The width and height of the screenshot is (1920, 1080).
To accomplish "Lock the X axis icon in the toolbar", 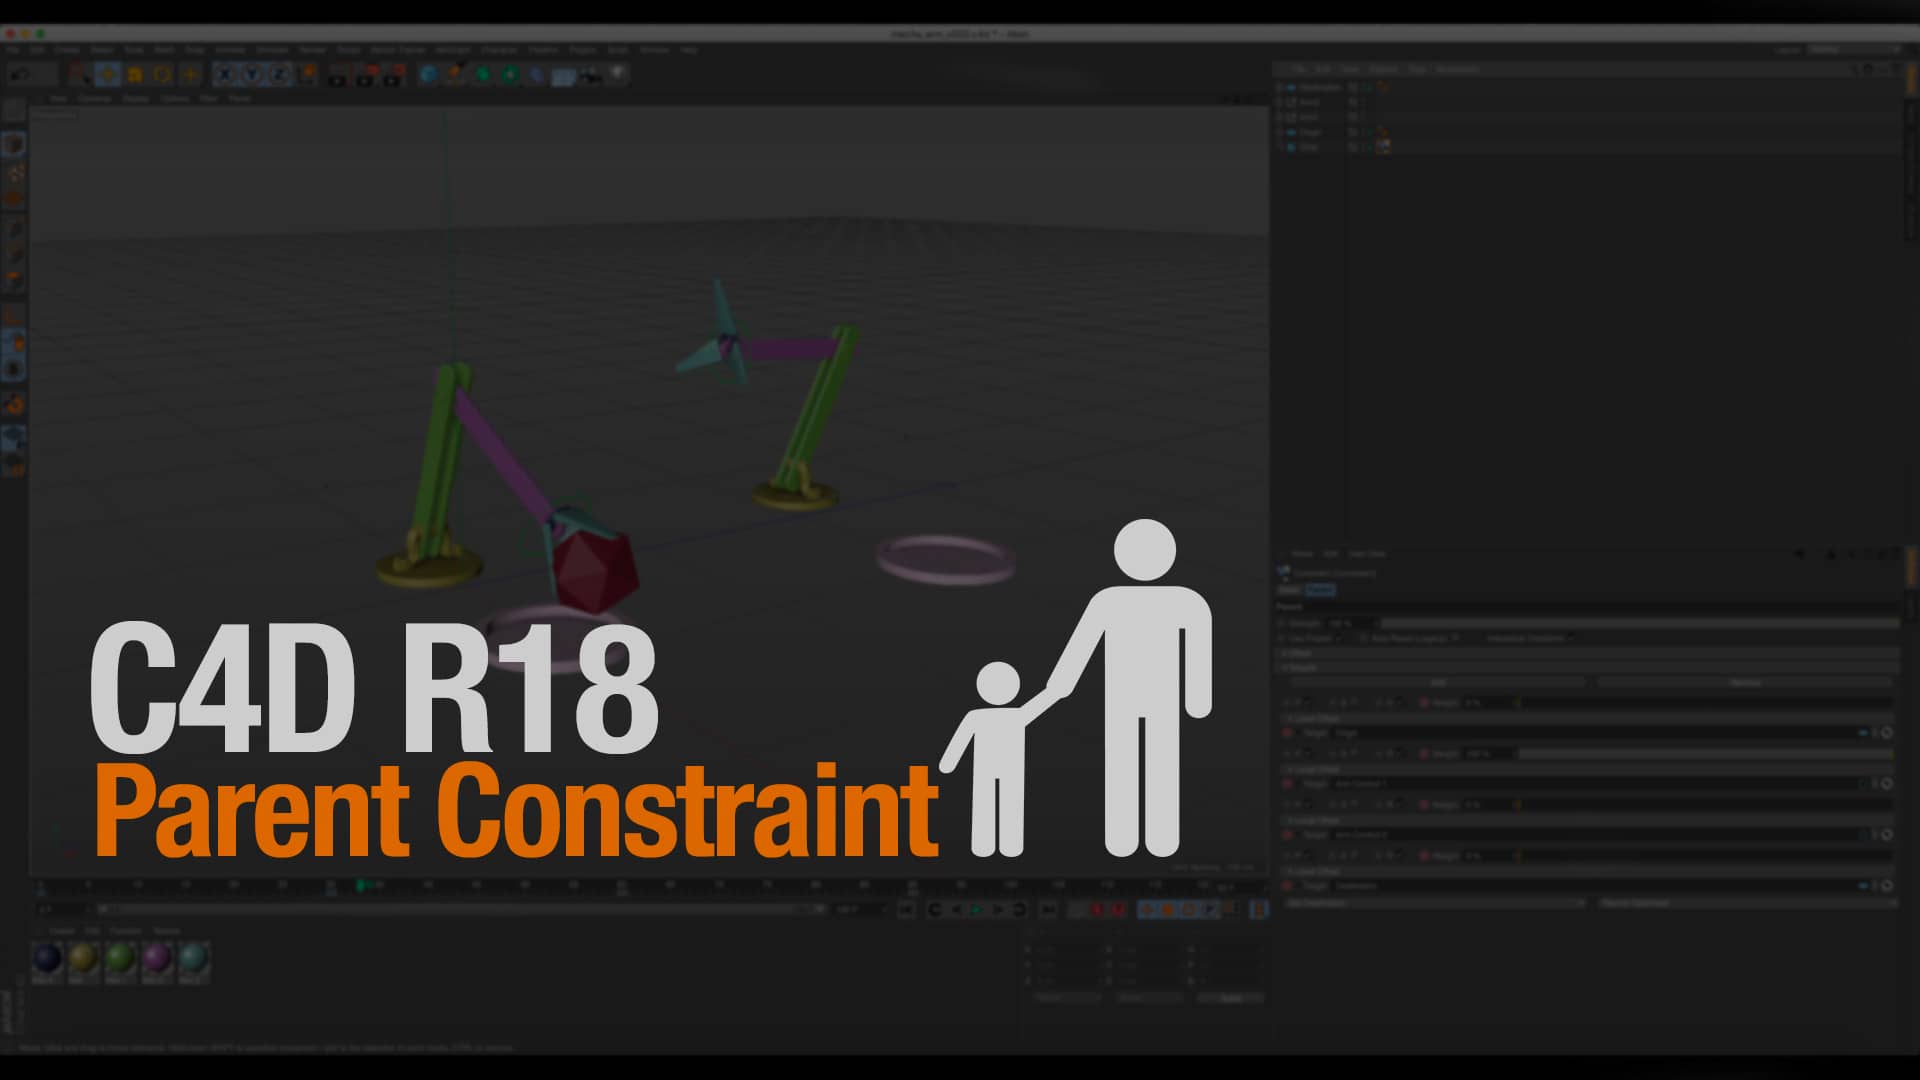I will [225, 74].
